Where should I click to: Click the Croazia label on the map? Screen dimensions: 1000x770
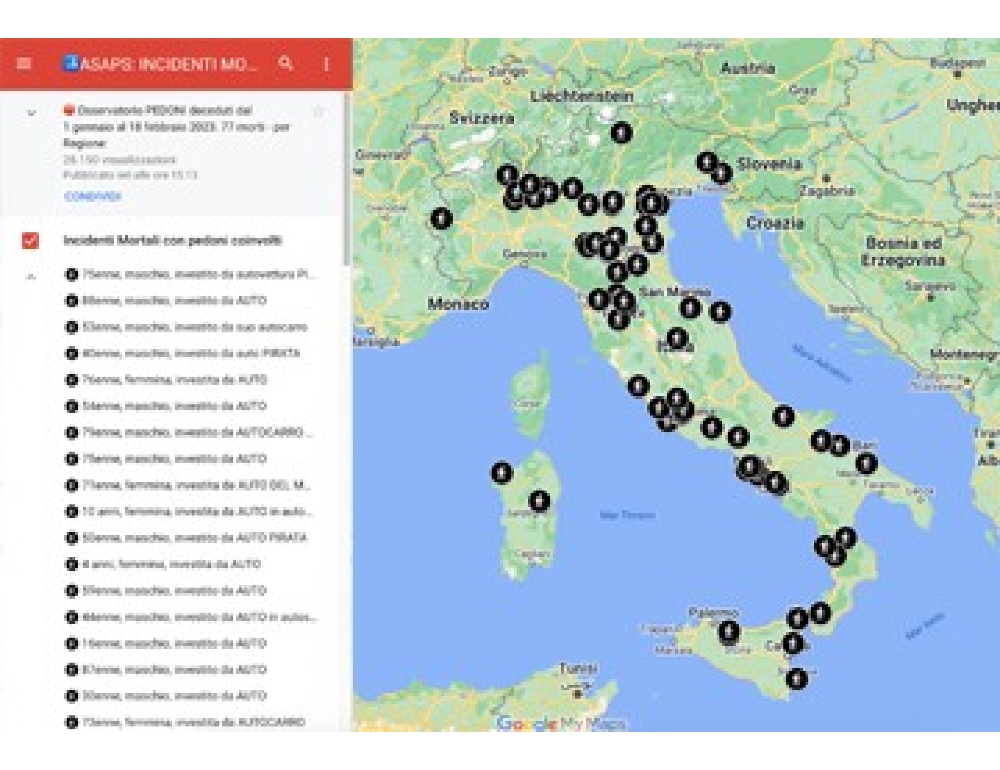pyautogui.click(x=775, y=223)
